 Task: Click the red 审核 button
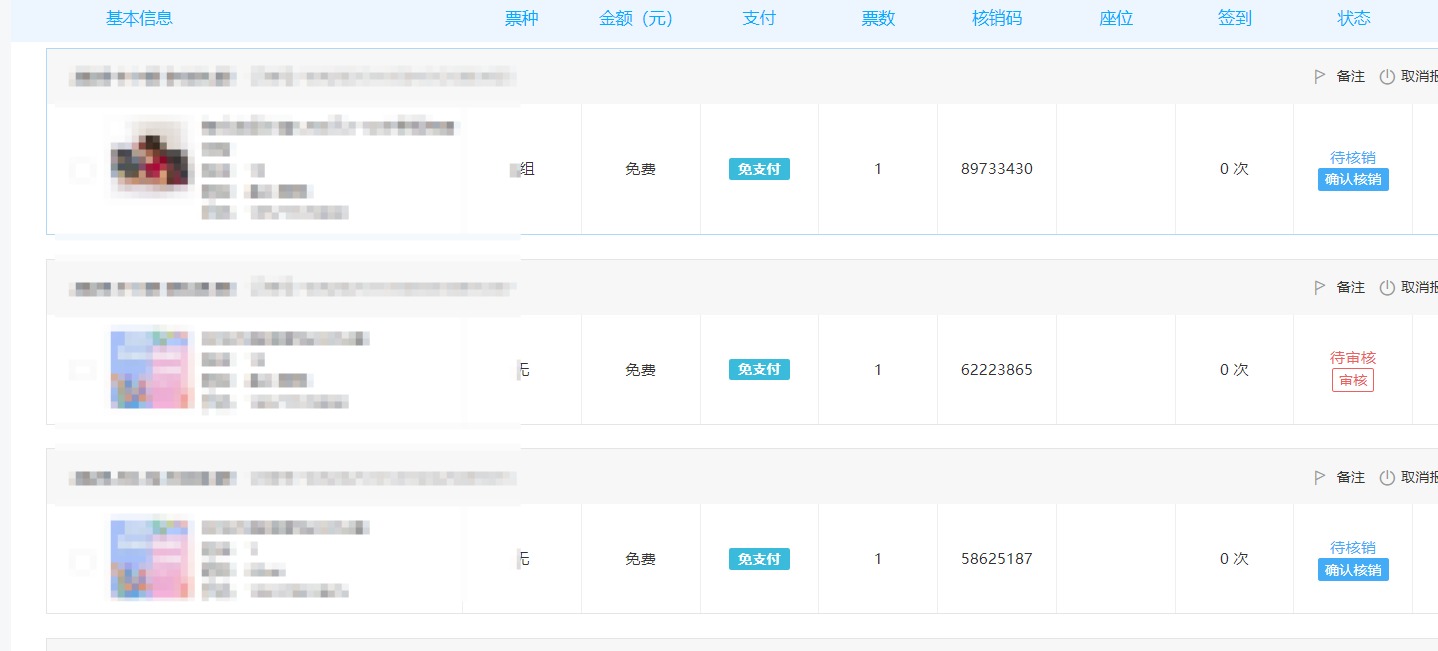(x=1353, y=381)
